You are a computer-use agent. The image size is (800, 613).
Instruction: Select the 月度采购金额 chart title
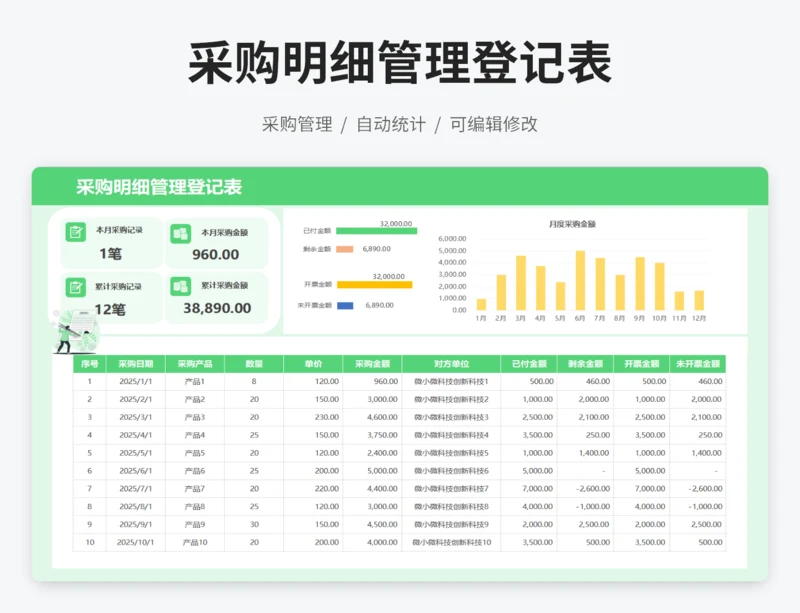pos(572,224)
